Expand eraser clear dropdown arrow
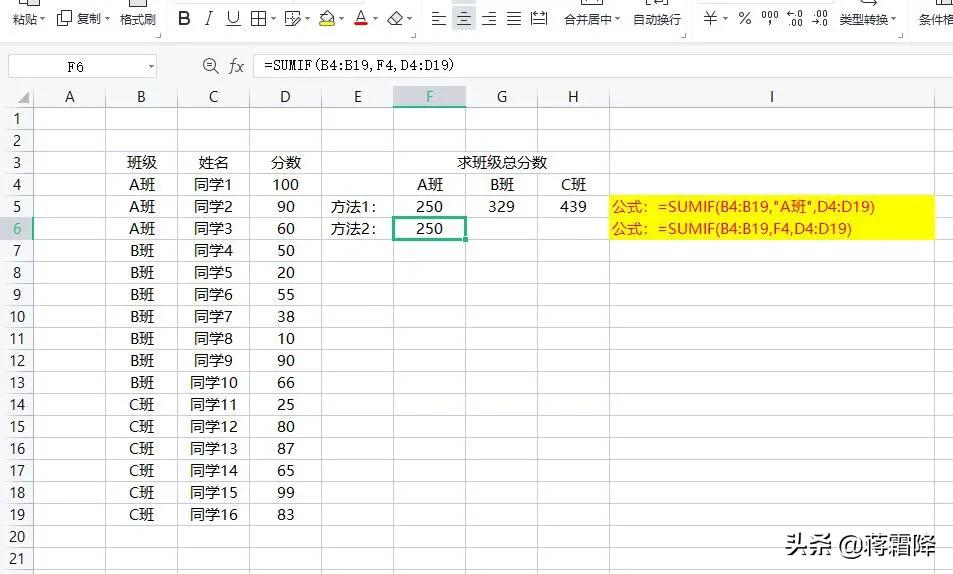The width and height of the screenshot is (953, 574). pos(410,19)
